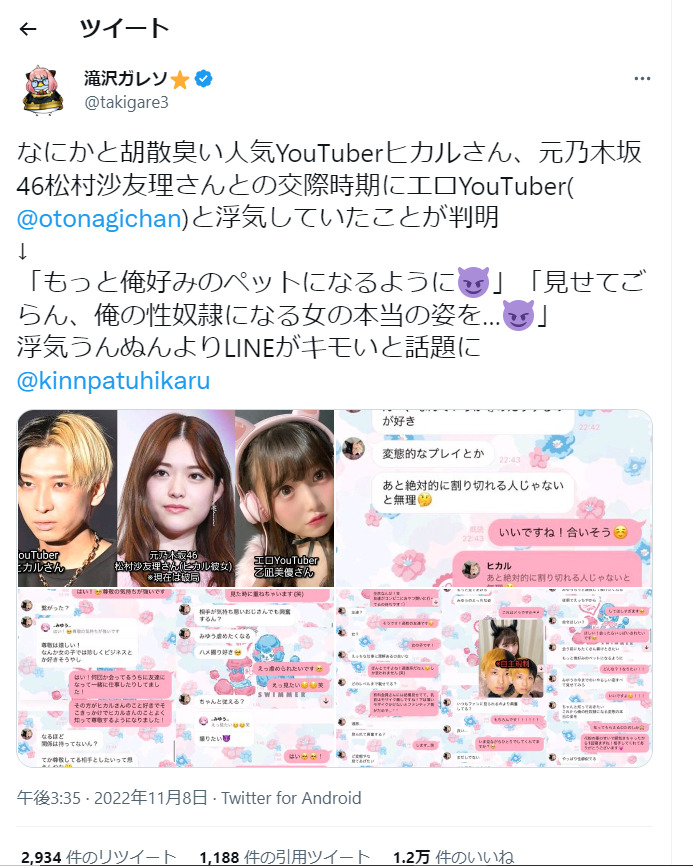Open the three-portrait collage image
Image resolution: width=693 pixels, height=866 pixels.
coord(176,498)
